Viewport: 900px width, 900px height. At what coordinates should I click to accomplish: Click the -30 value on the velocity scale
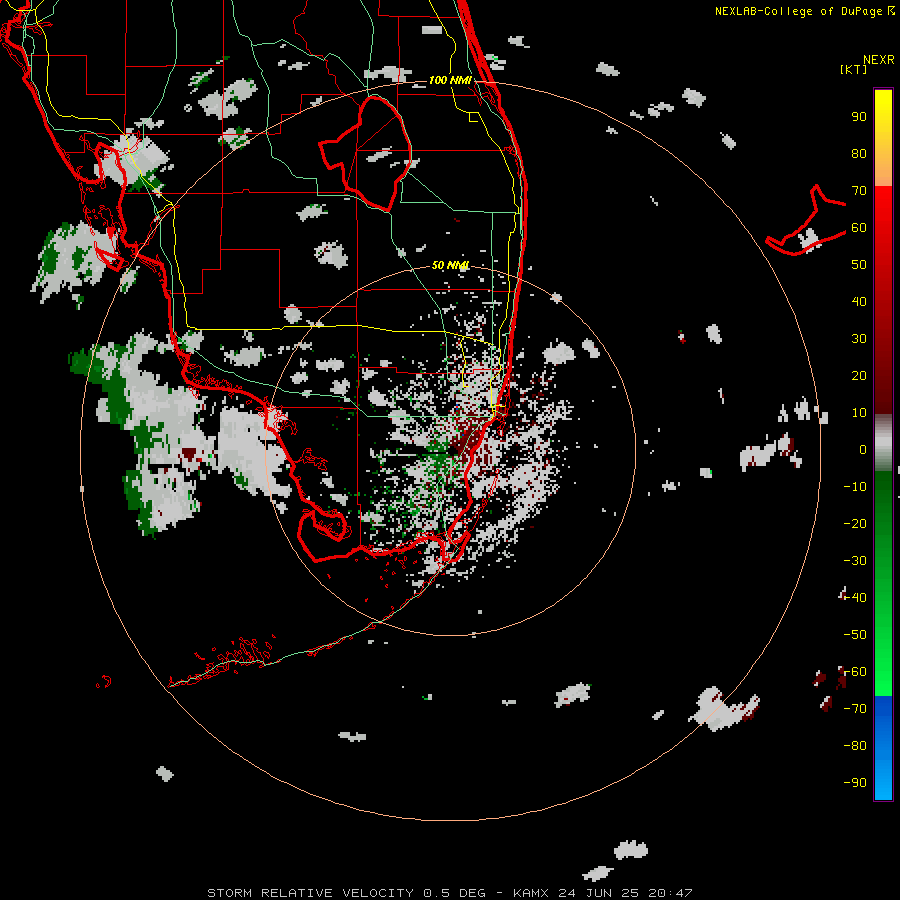pos(855,561)
